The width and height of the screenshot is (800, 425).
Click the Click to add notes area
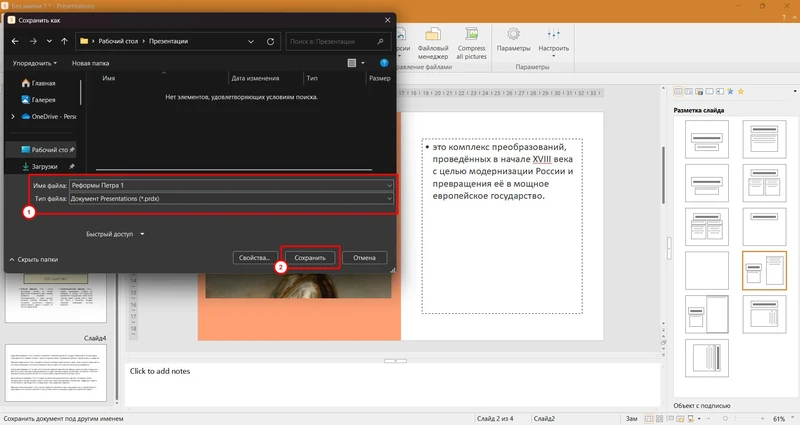click(x=393, y=384)
